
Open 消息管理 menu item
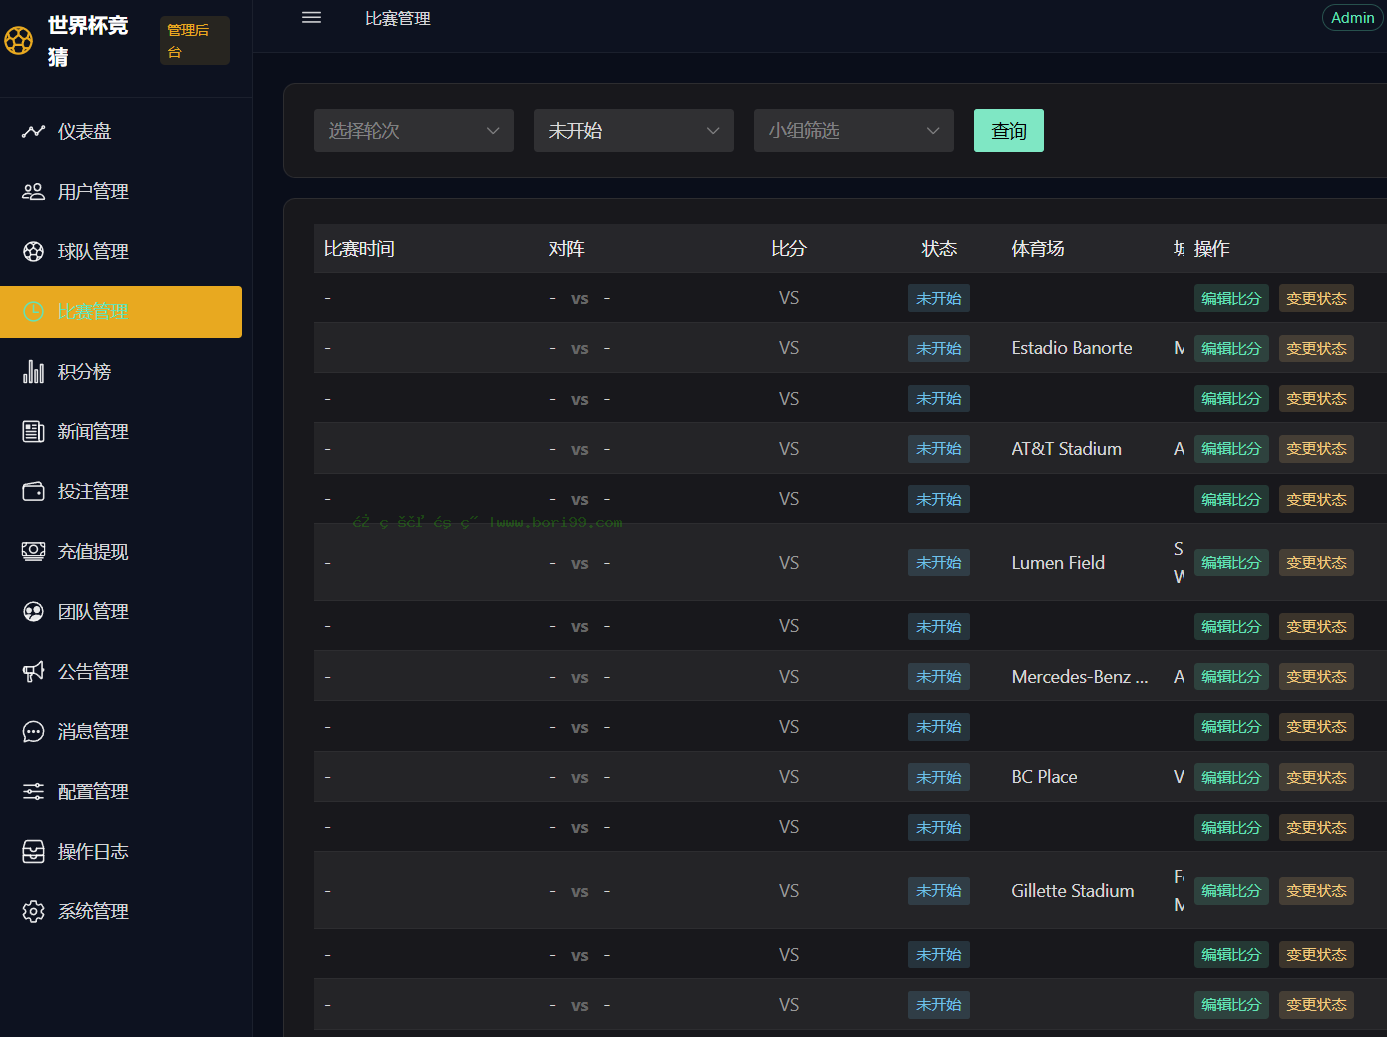(x=121, y=731)
